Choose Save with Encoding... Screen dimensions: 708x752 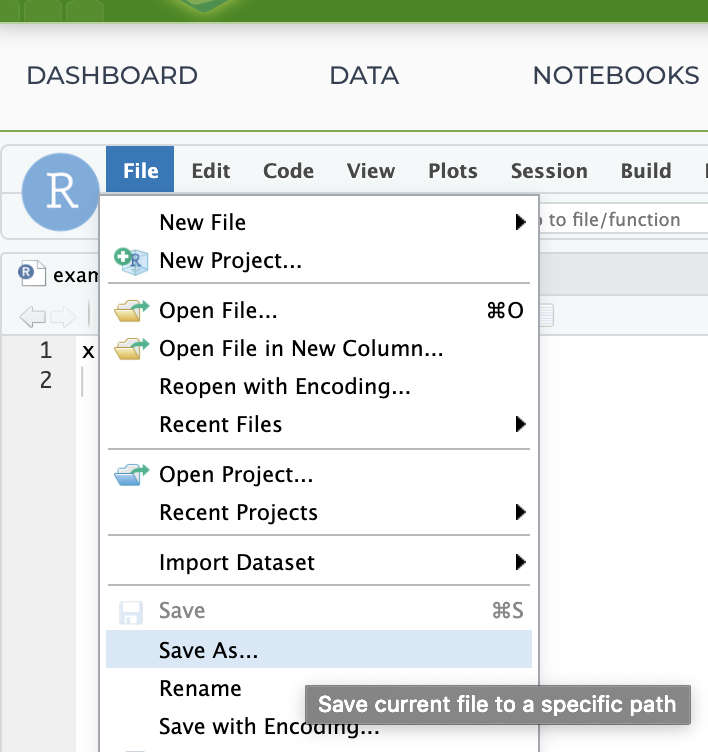click(269, 727)
